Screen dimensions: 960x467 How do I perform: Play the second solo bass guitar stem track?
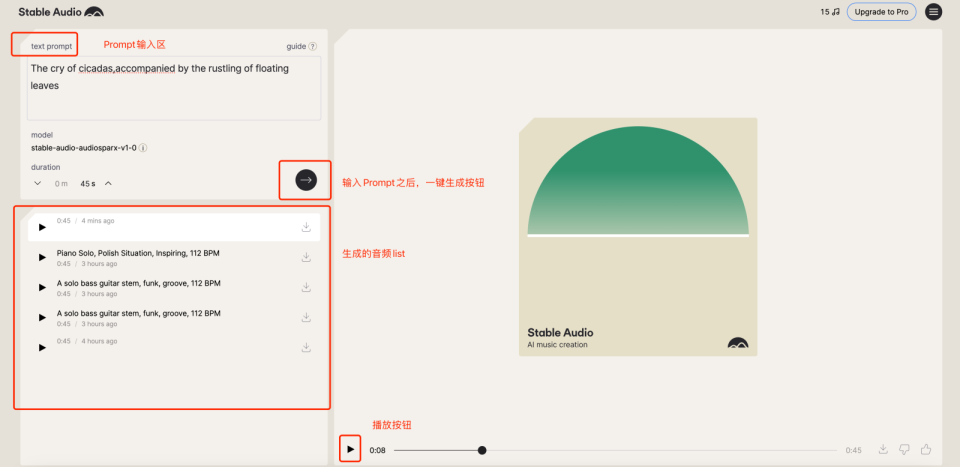click(42, 317)
